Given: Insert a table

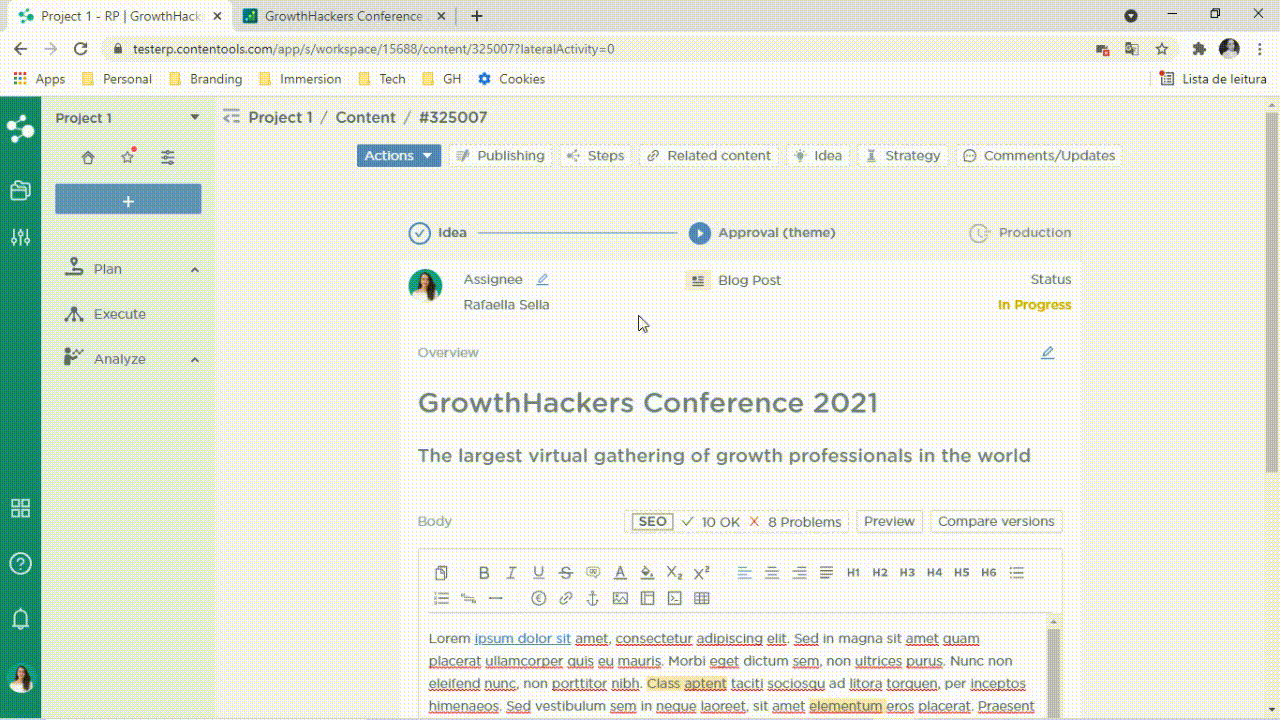Looking at the screenshot, I should [701, 598].
